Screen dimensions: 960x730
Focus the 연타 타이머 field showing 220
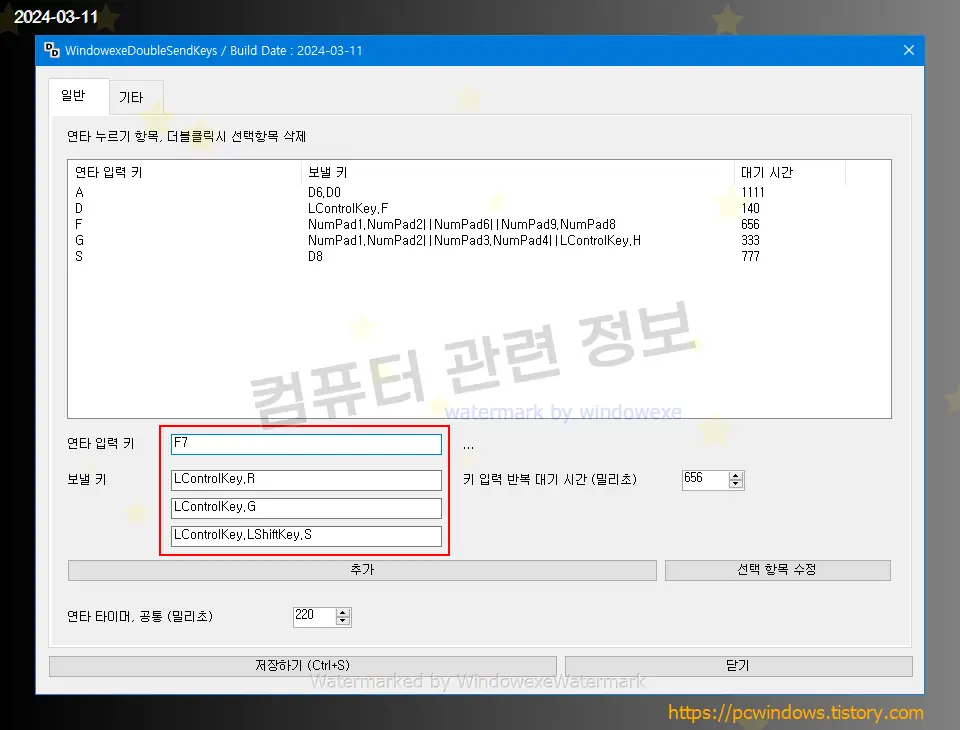(314, 616)
